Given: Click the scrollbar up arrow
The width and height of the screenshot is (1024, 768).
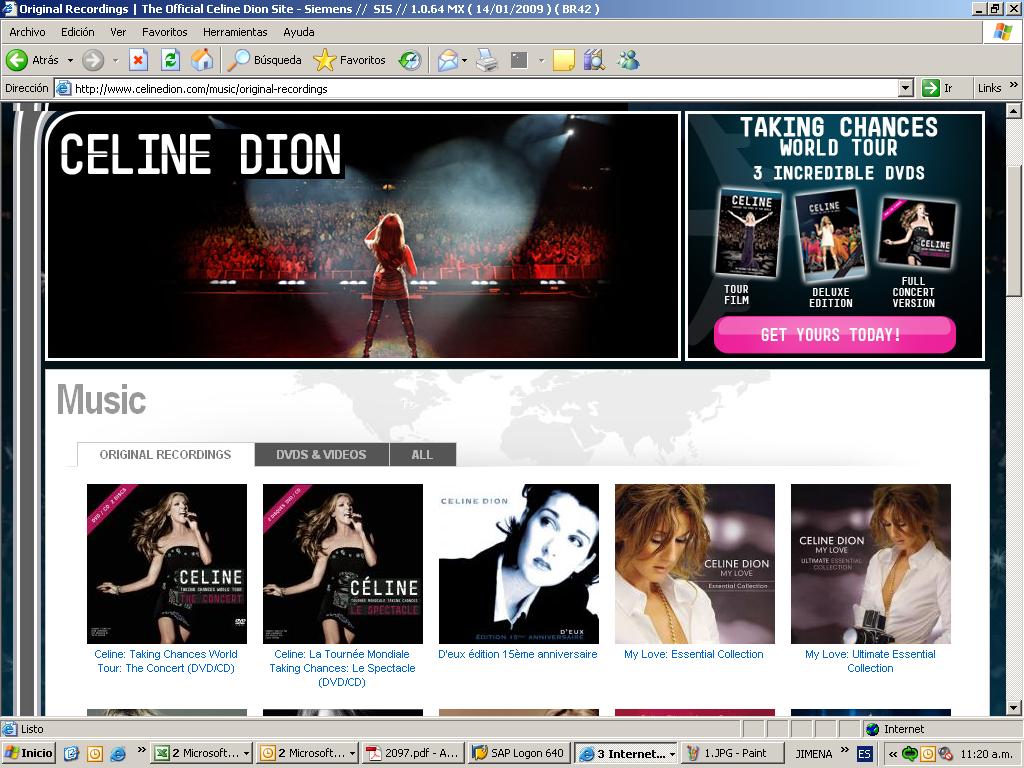Looking at the screenshot, I should tap(1014, 111).
